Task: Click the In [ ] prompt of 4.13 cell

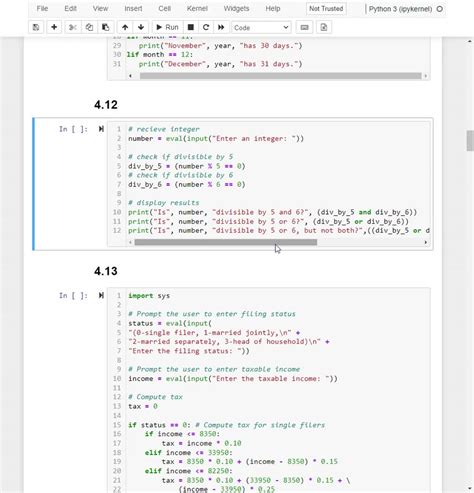Action: [73, 295]
